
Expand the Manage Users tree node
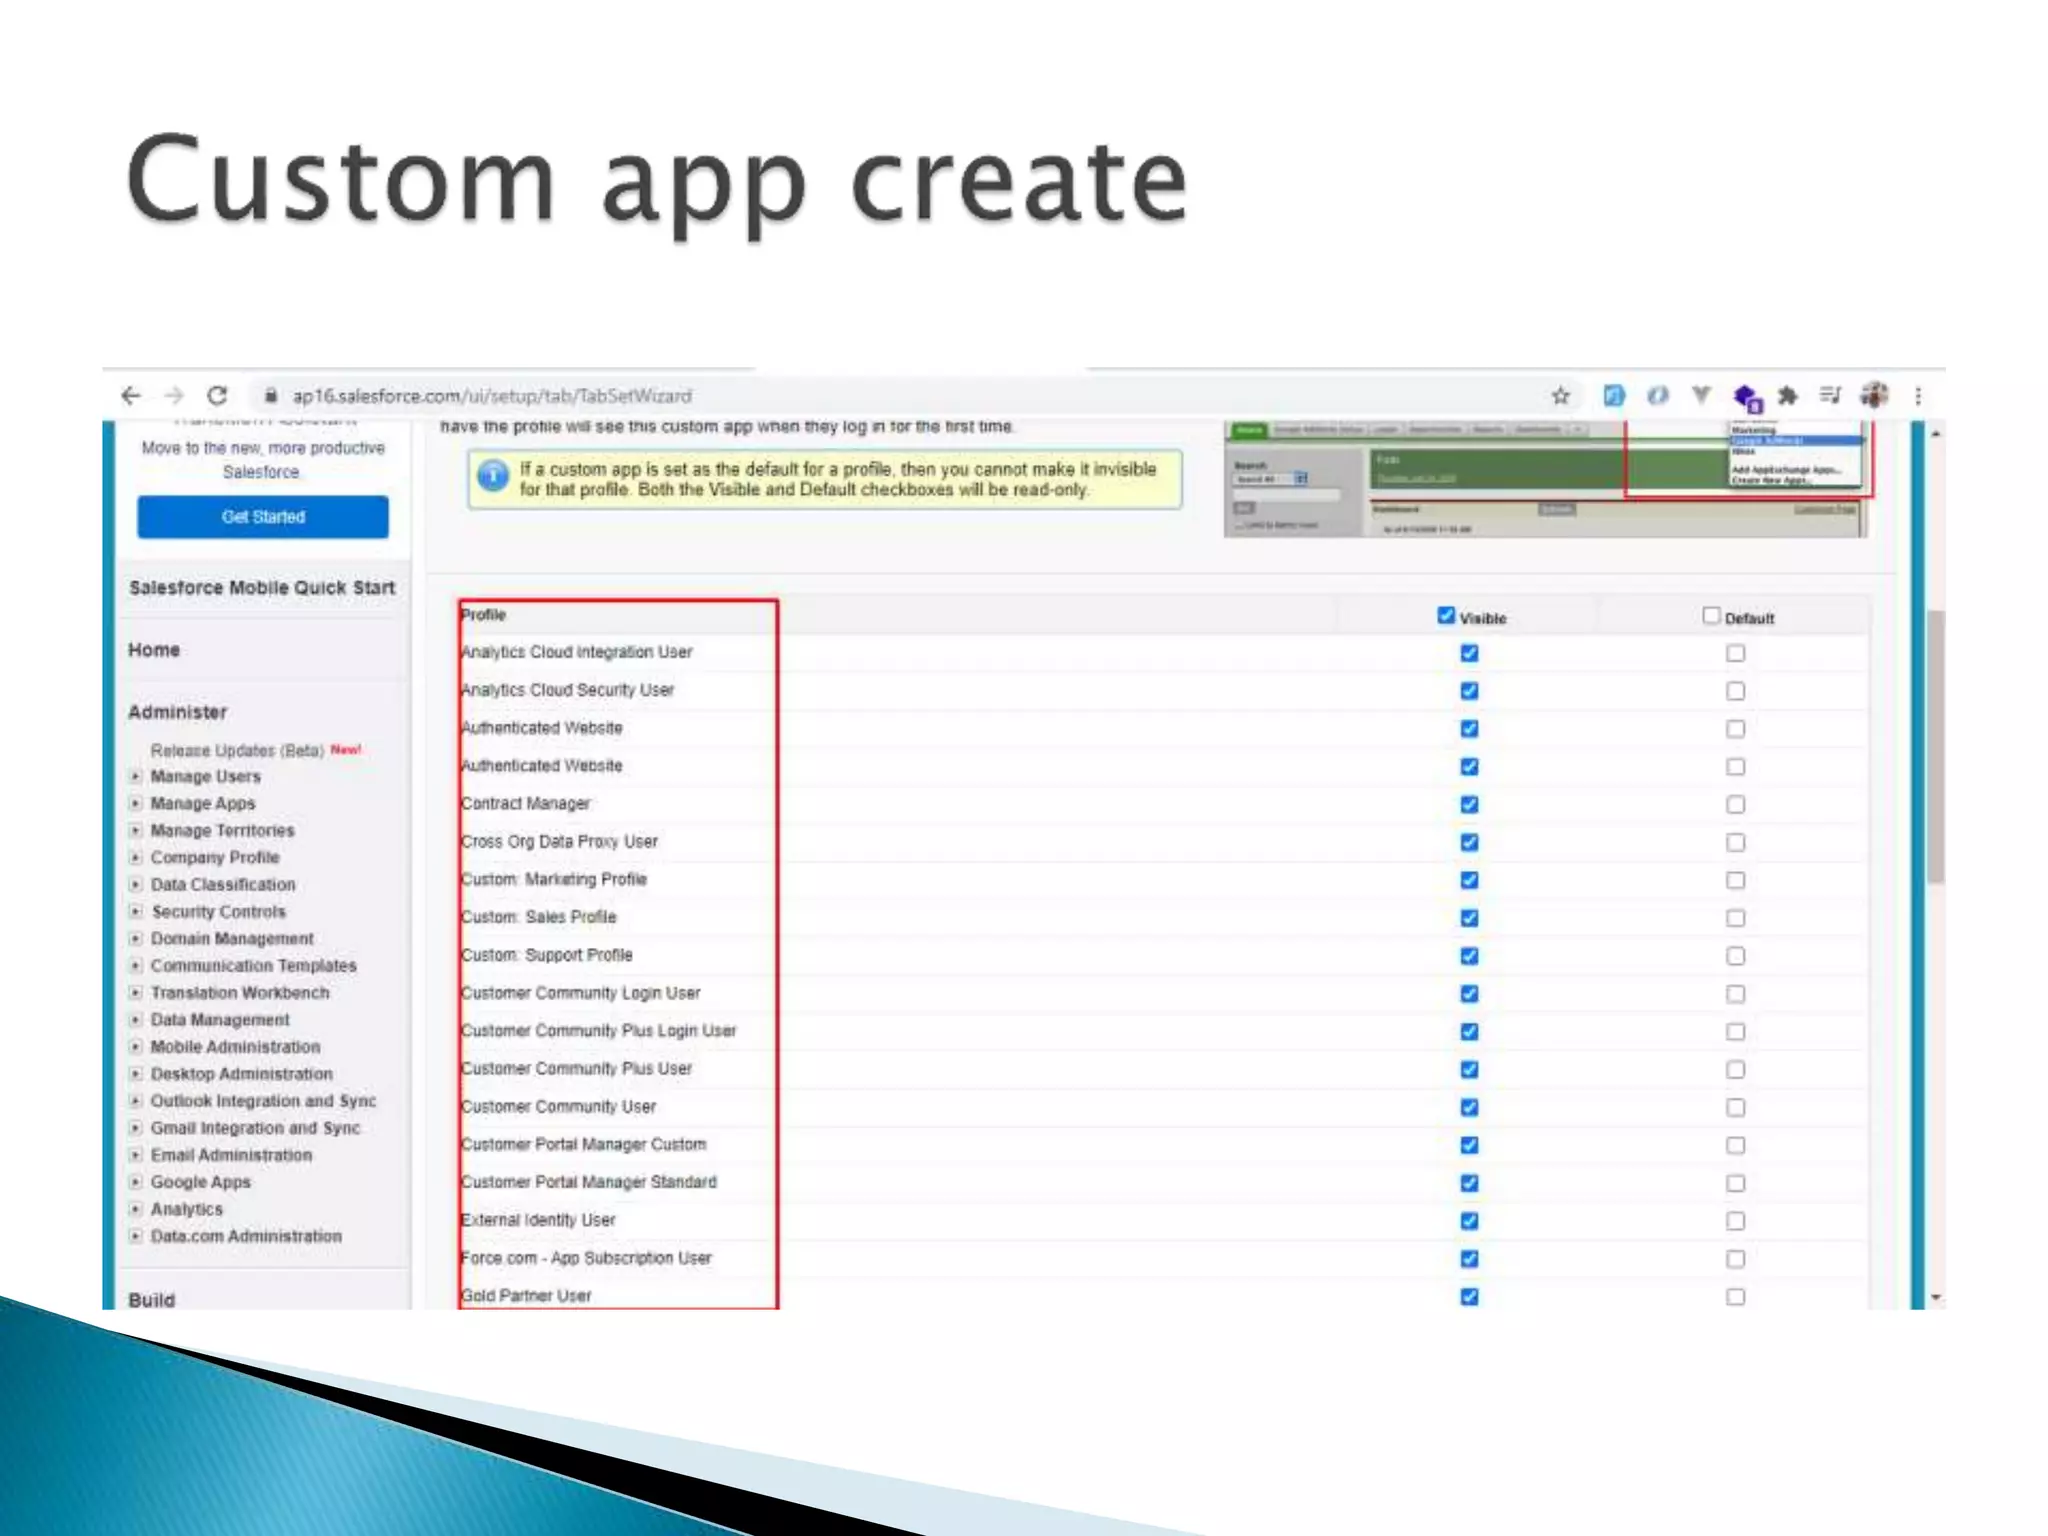(x=136, y=777)
